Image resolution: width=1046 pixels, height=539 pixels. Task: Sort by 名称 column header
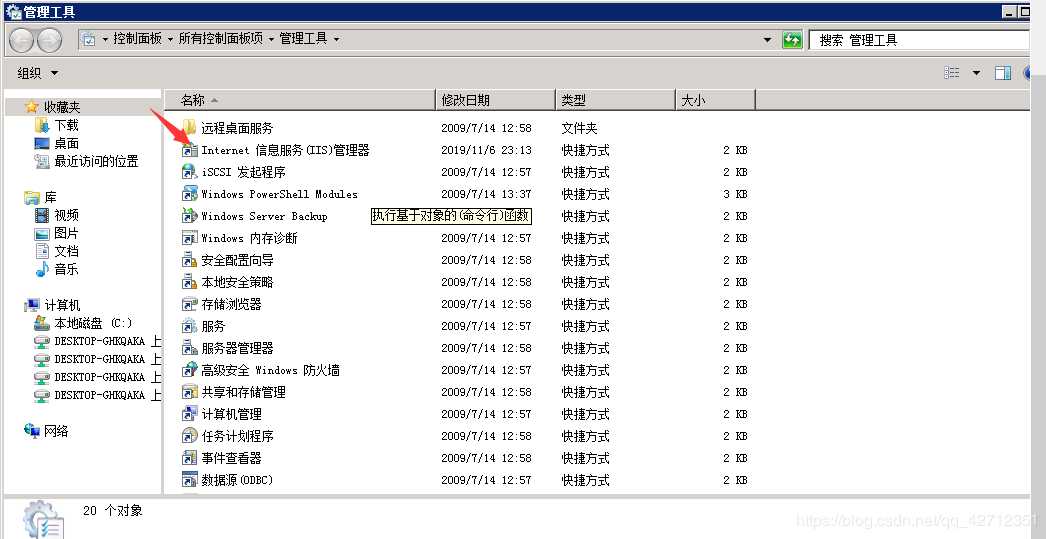(x=300, y=100)
